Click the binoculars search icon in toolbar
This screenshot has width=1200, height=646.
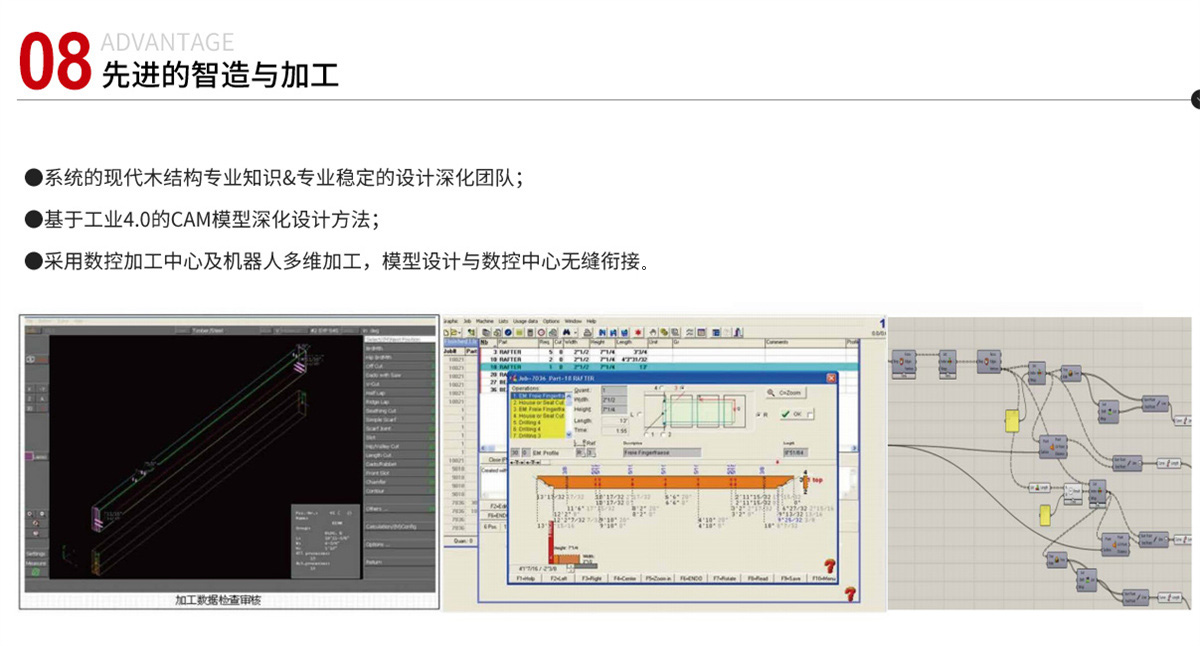point(566,331)
